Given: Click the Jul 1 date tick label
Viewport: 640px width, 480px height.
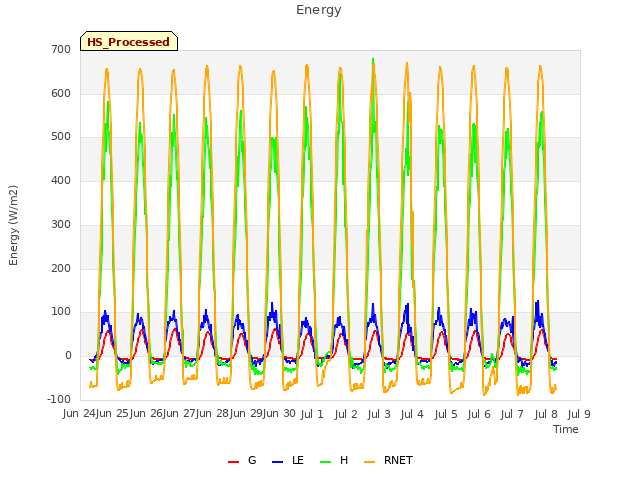Looking at the screenshot, I should (x=312, y=414).
